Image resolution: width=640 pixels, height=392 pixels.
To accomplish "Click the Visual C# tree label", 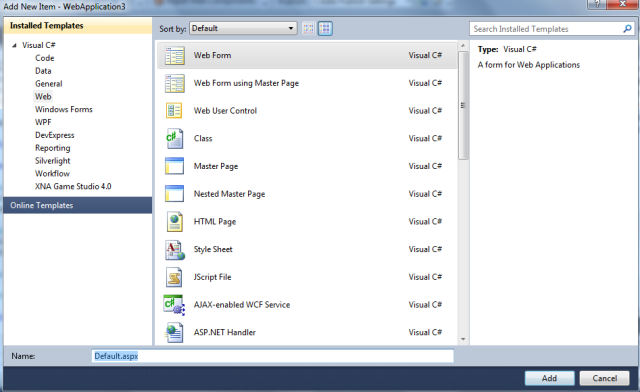I will coord(39,45).
